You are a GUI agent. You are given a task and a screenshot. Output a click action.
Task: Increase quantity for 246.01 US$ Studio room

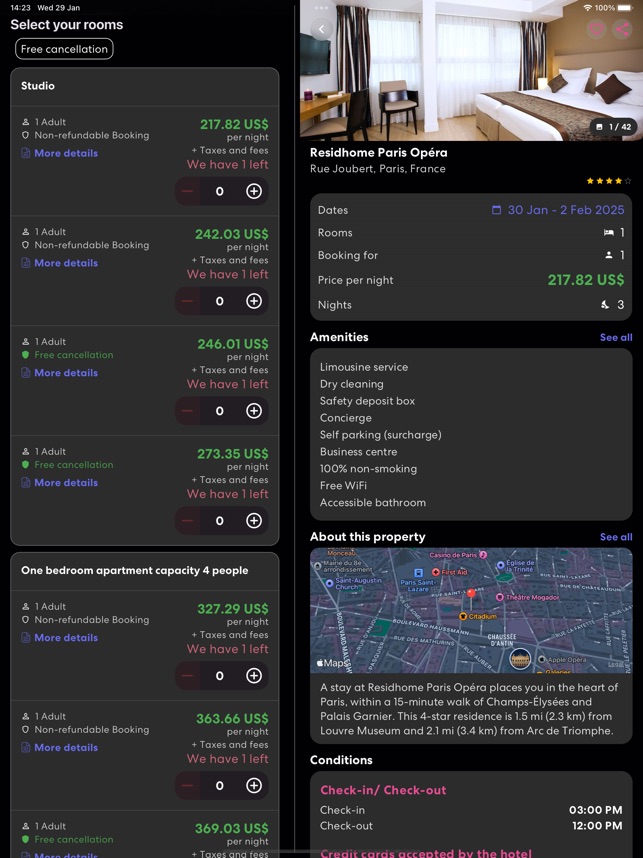coord(254,411)
